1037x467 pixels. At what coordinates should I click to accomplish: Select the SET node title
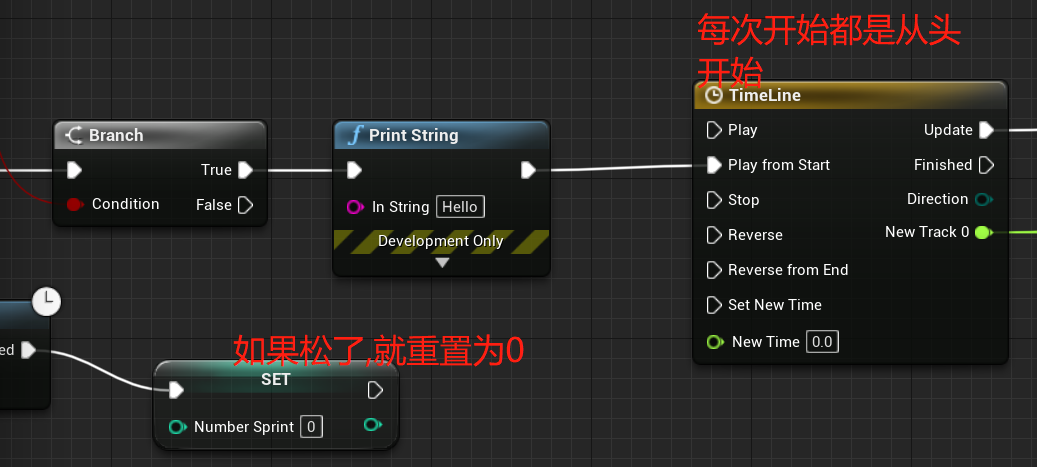pyautogui.click(x=276, y=380)
